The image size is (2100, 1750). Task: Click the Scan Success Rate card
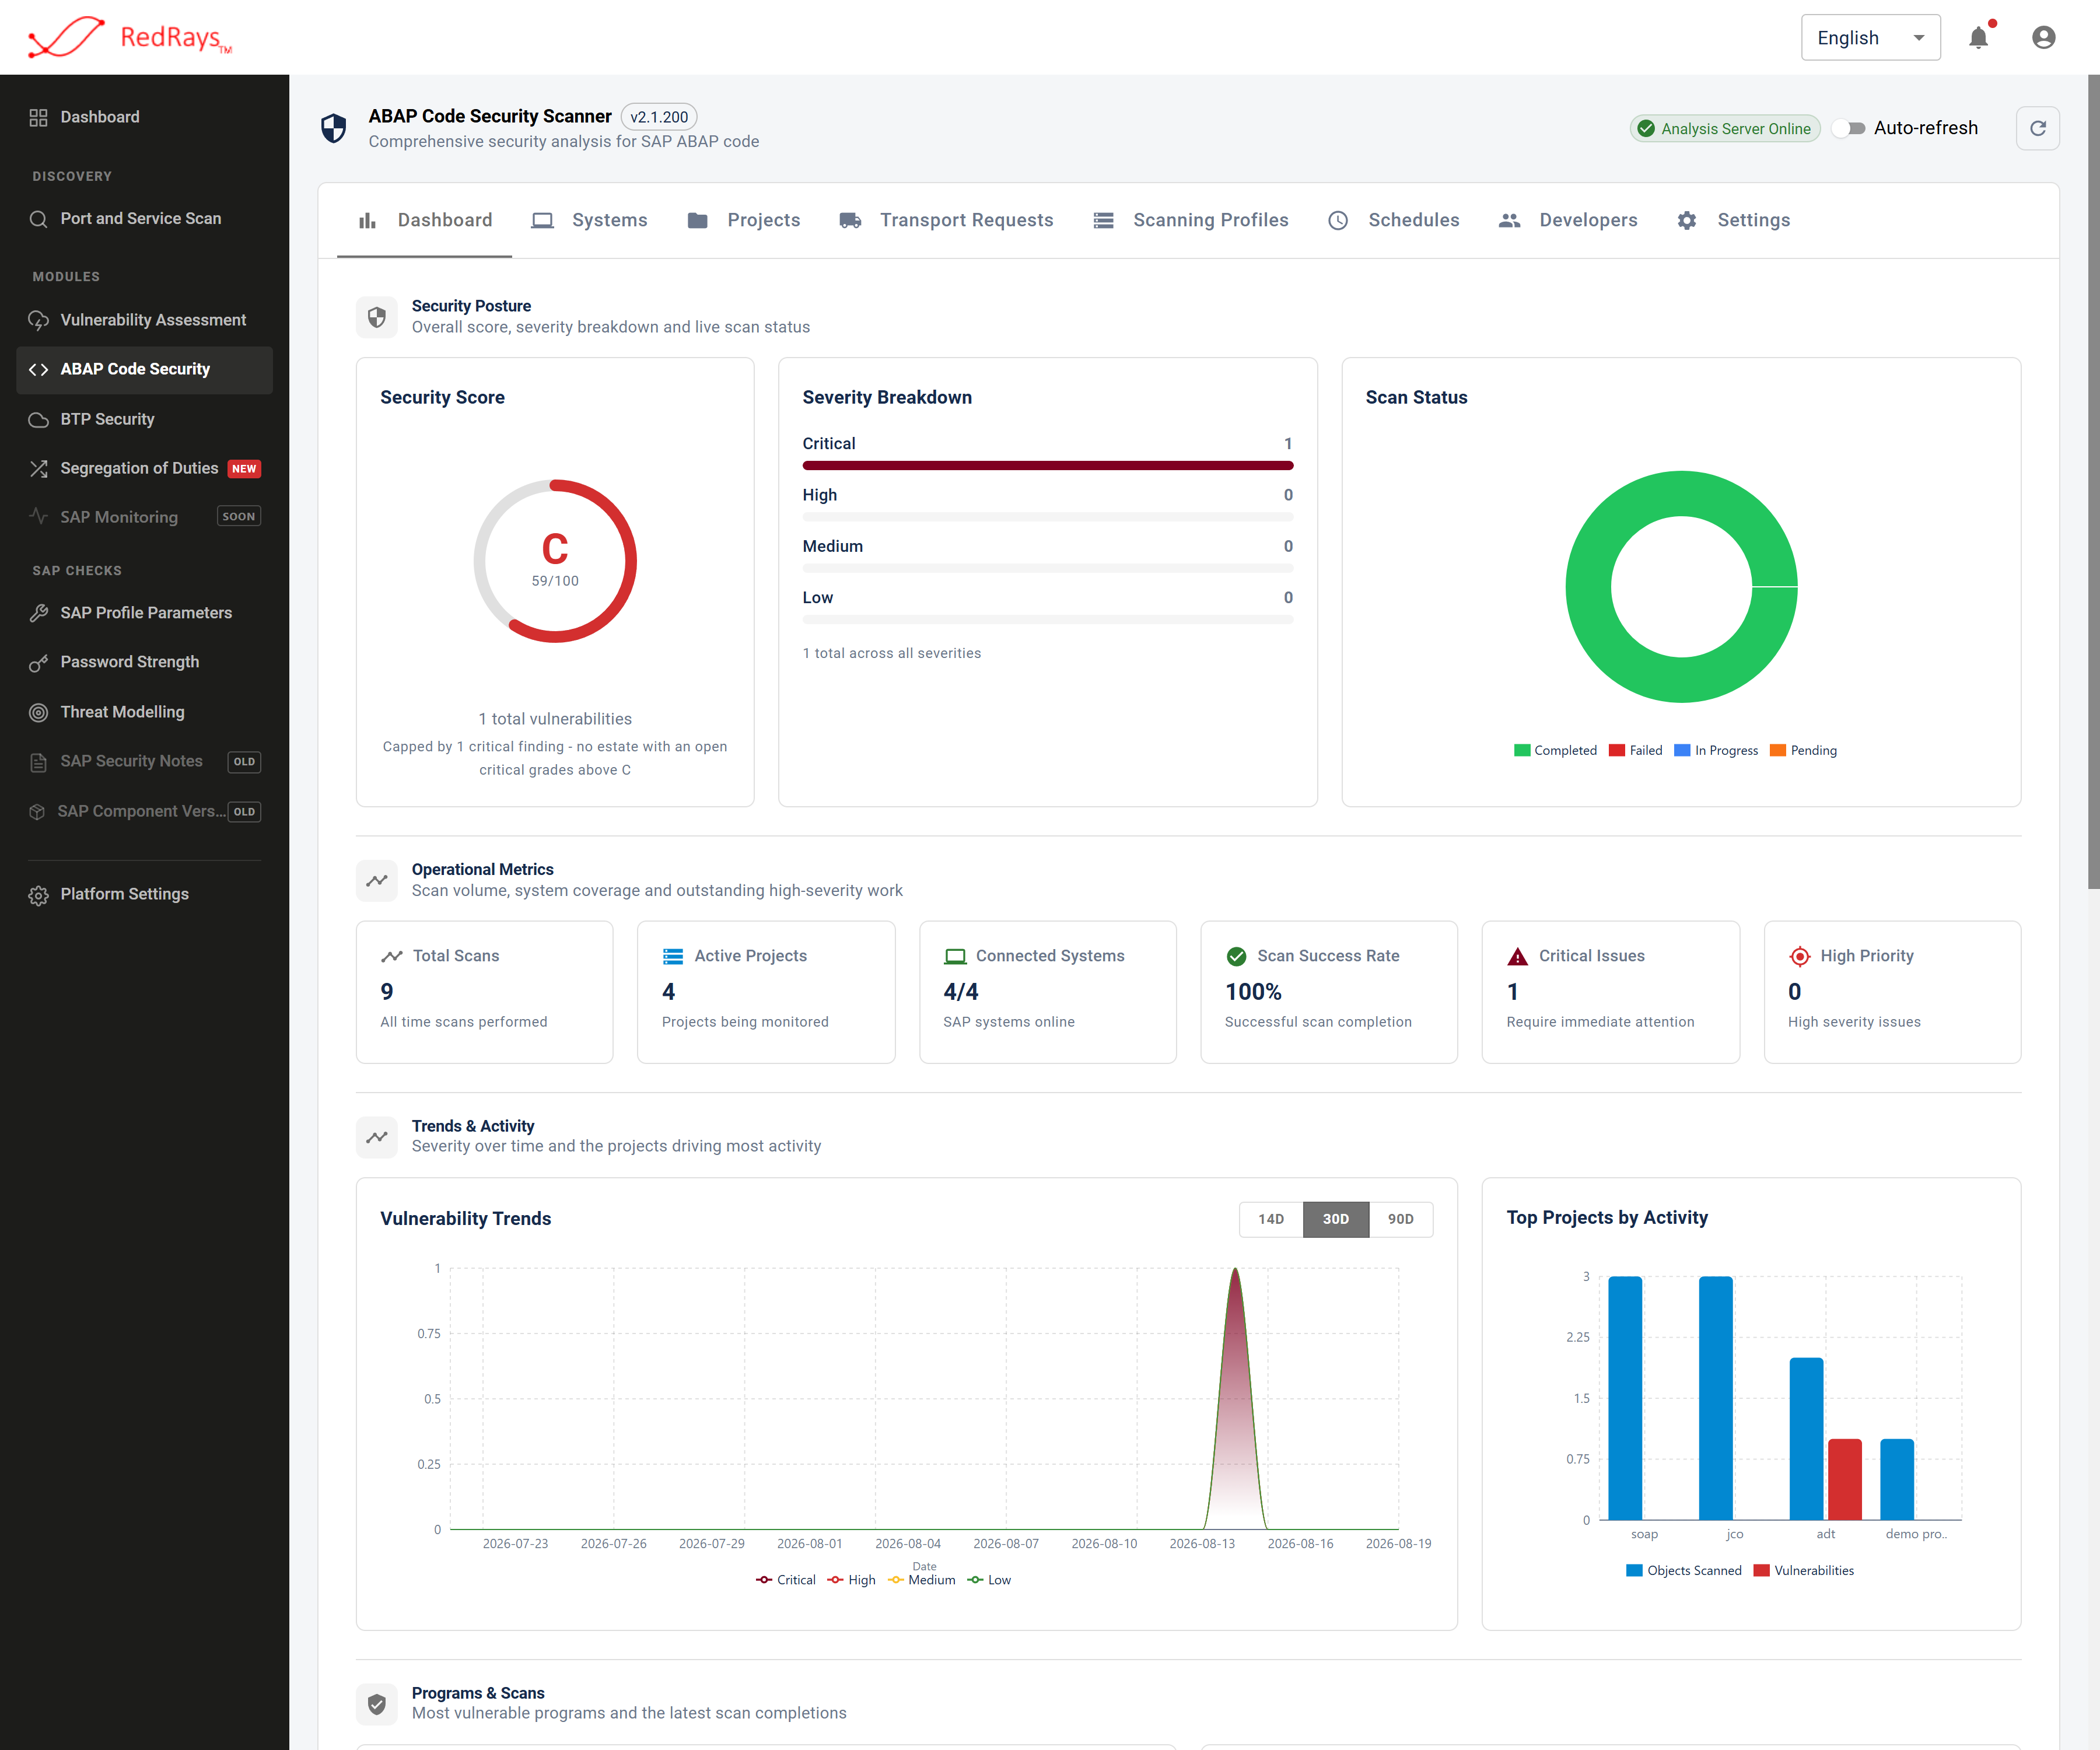point(1329,992)
